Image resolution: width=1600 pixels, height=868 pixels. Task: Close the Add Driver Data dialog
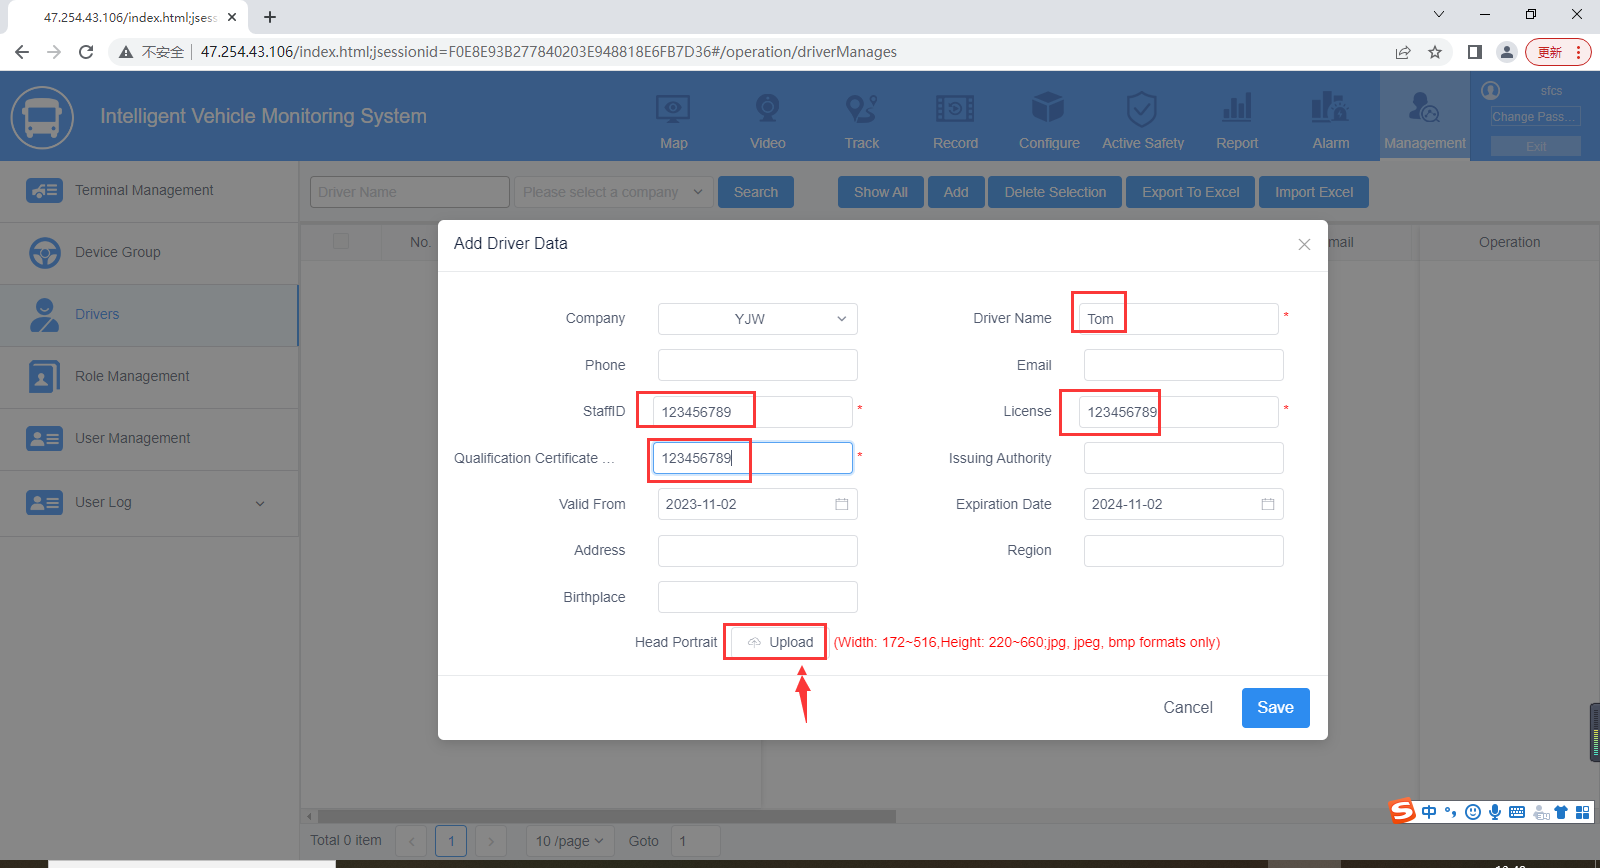click(x=1304, y=244)
